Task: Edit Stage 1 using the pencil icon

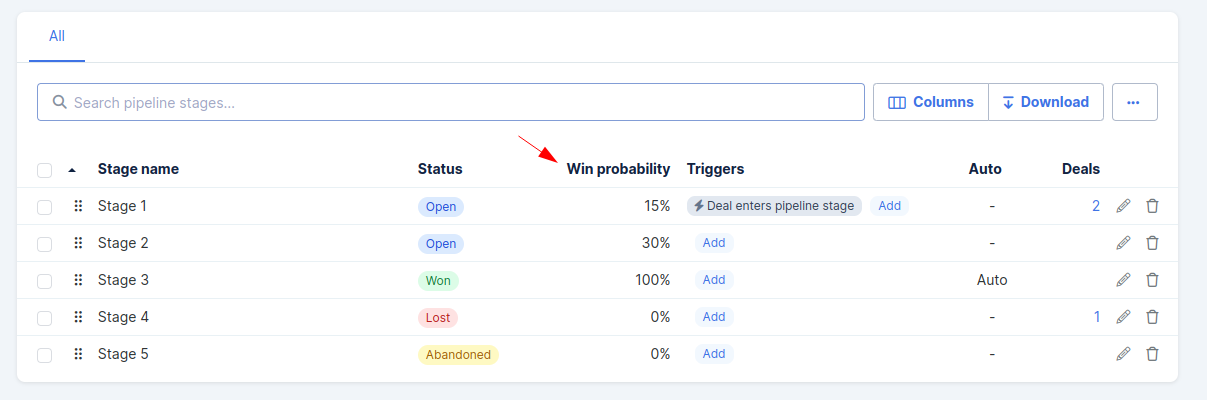Action: pos(1123,206)
